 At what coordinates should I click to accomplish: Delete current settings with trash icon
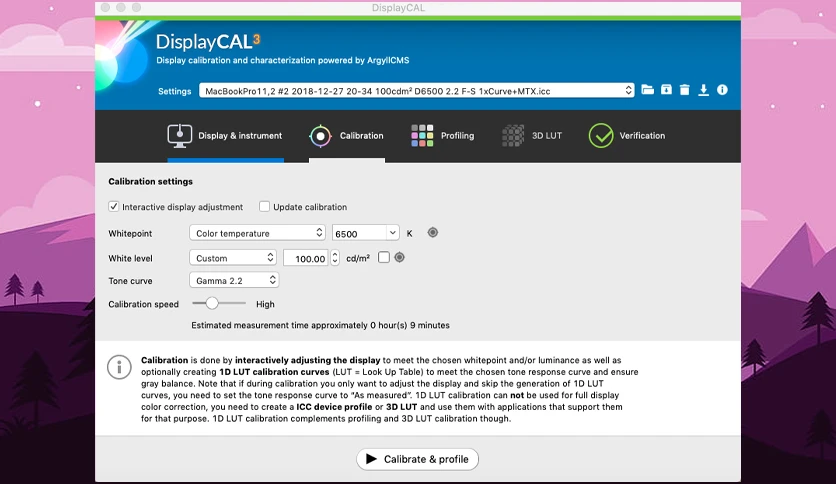pyautogui.click(x=685, y=90)
